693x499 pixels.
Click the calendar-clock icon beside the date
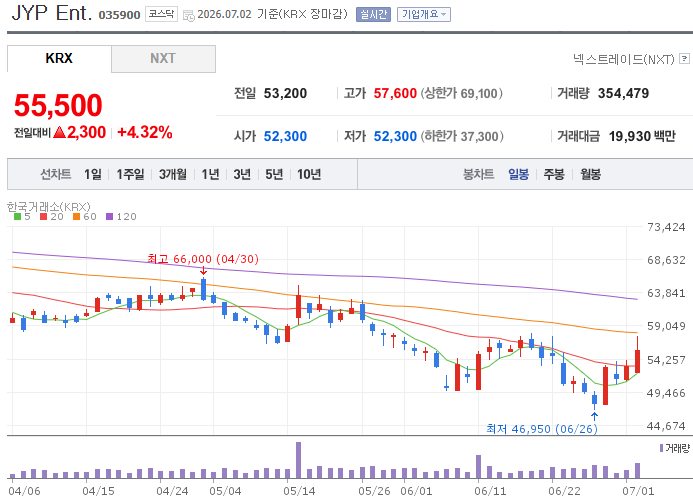pyautogui.click(x=189, y=16)
